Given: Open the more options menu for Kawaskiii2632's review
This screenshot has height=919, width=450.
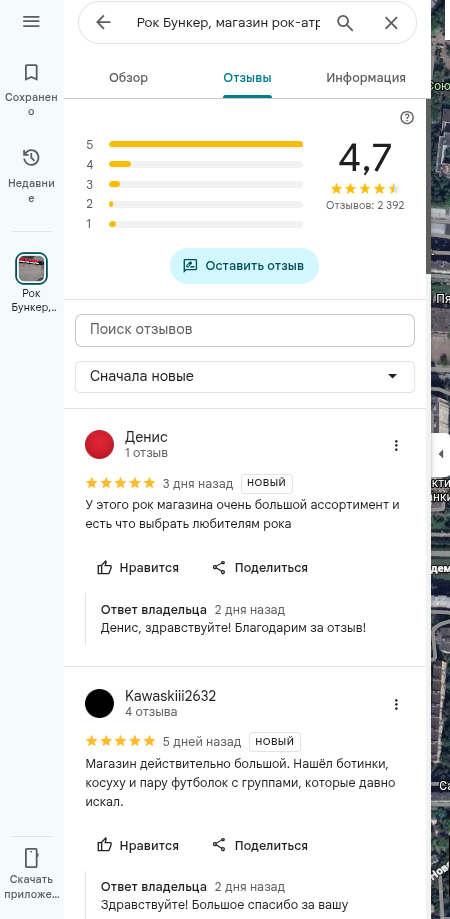Looking at the screenshot, I should [x=396, y=704].
